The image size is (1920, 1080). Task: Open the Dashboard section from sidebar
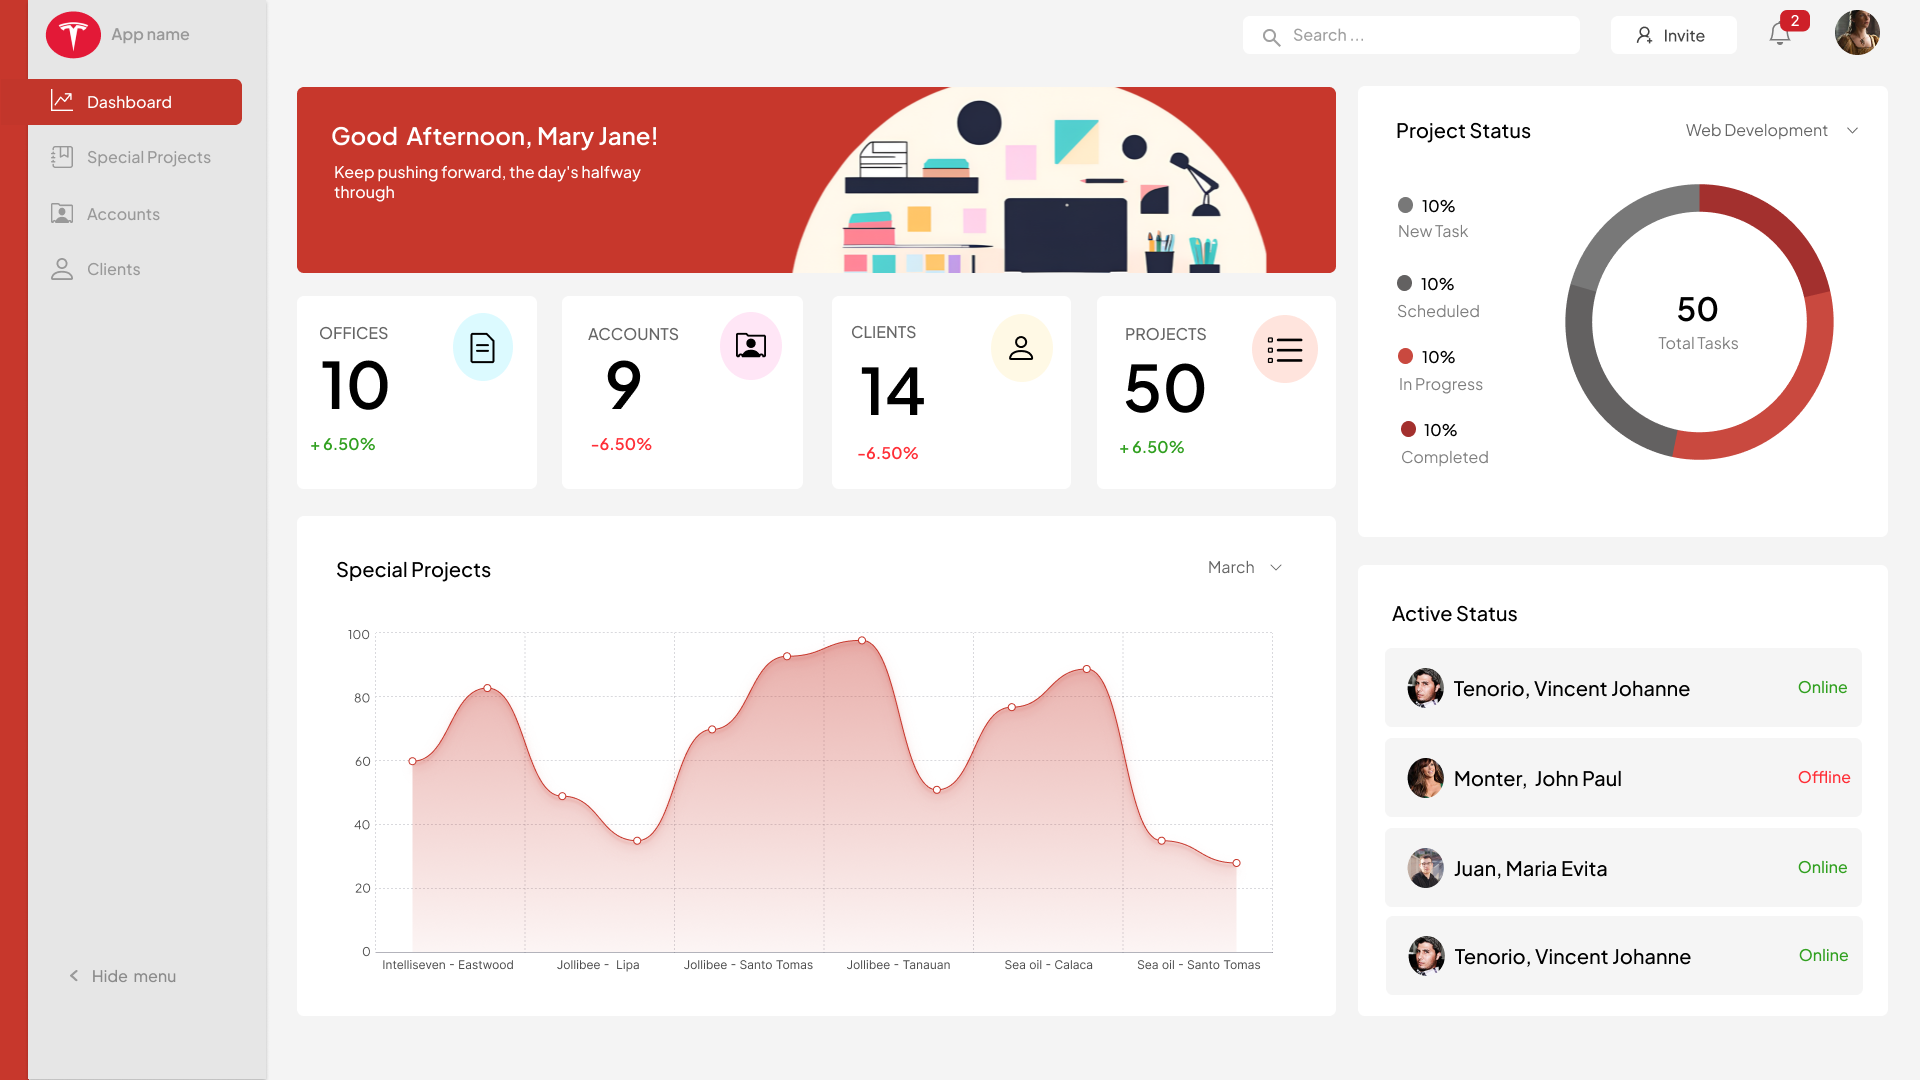[129, 101]
